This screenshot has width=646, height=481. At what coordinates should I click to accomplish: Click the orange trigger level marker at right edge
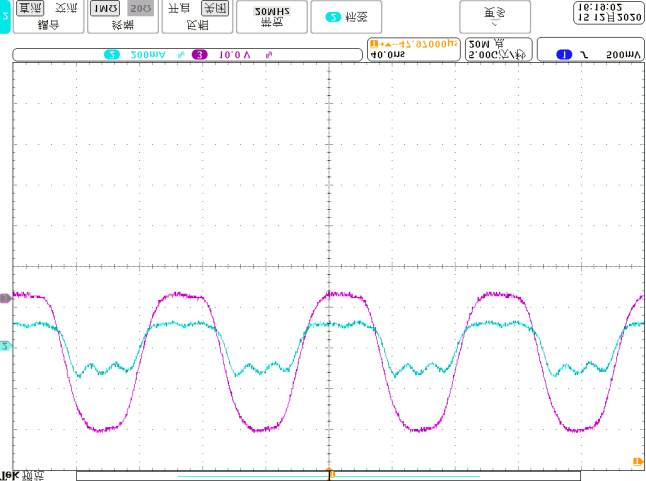tap(637, 460)
